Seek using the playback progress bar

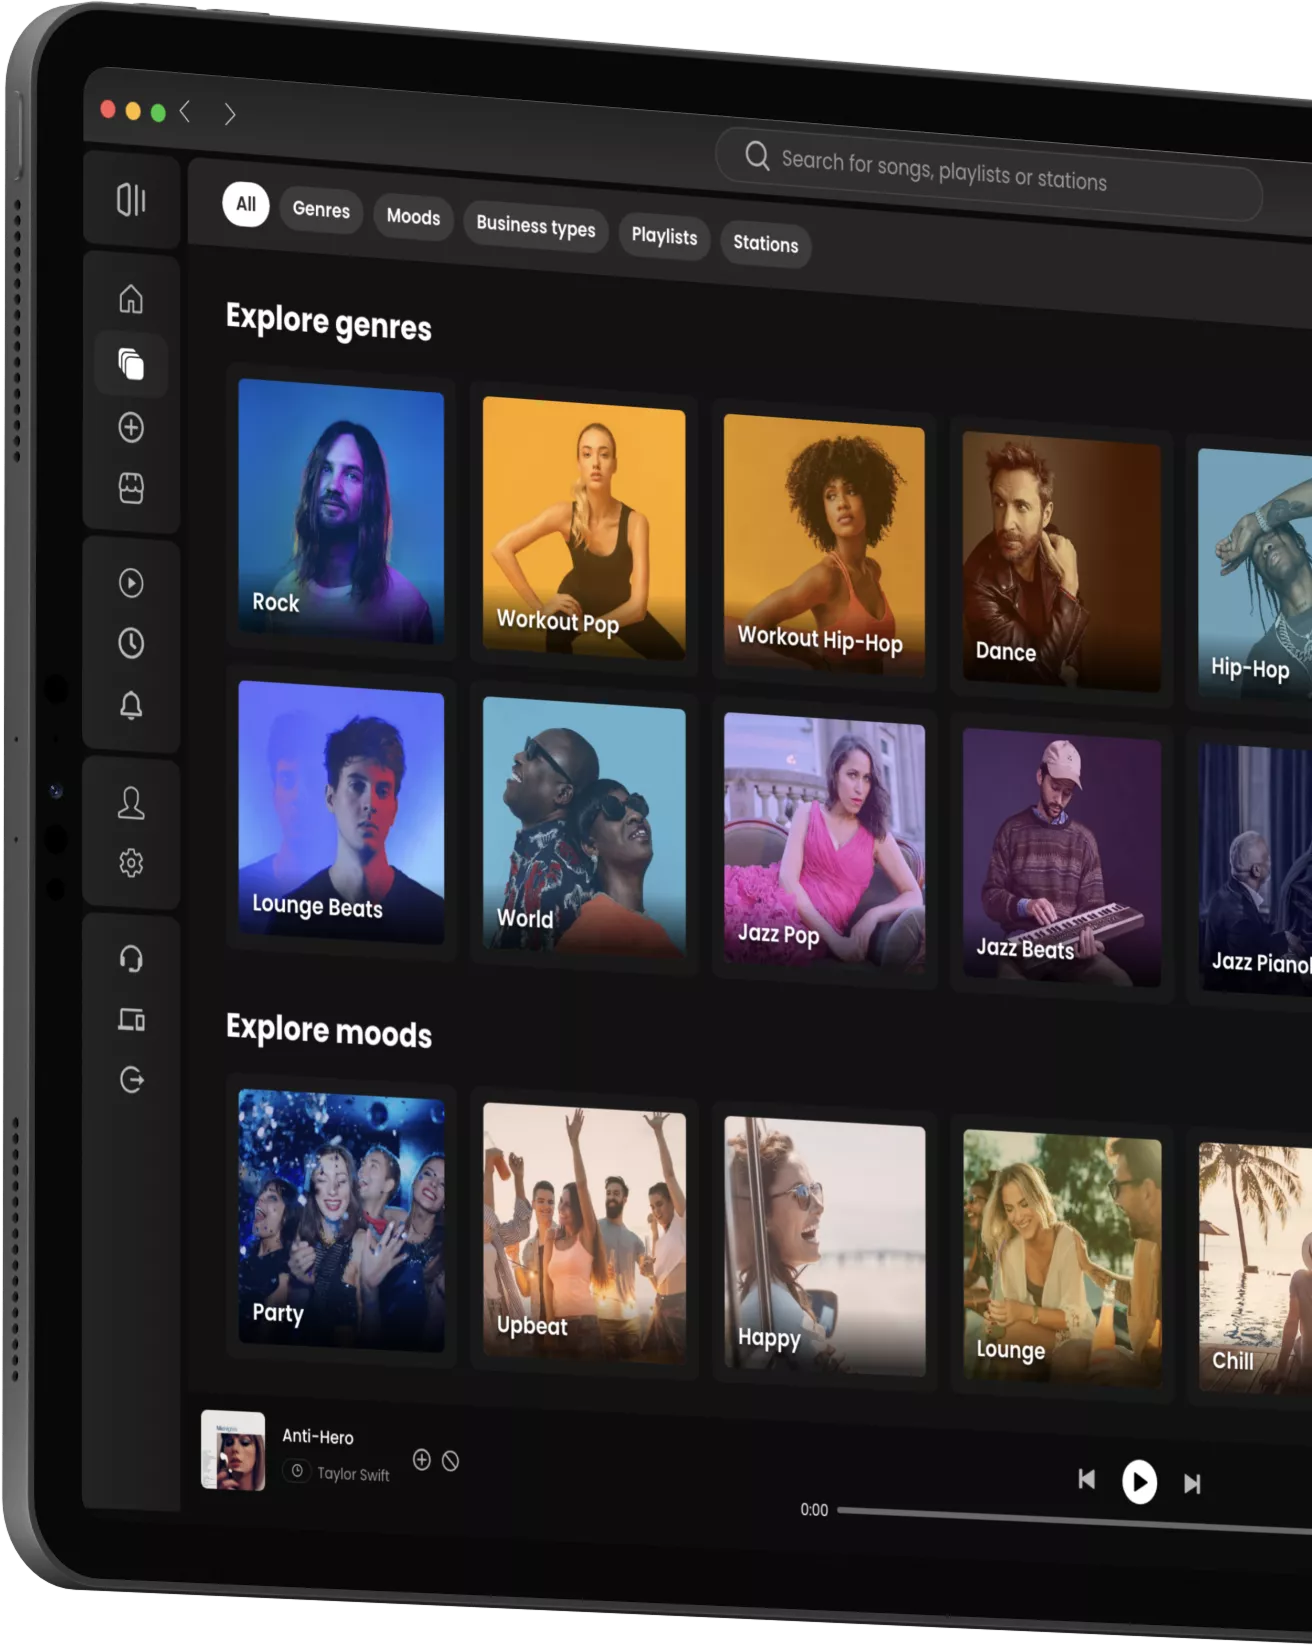coord(1075,1519)
